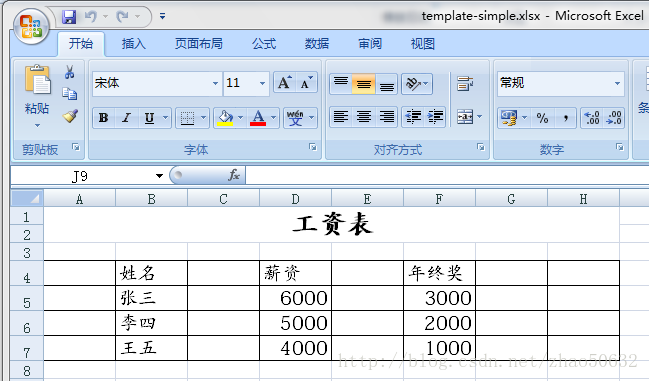This screenshot has height=381, width=649.
Task: Paste clipboard contents using the paste icon
Action: click(x=37, y=79)
